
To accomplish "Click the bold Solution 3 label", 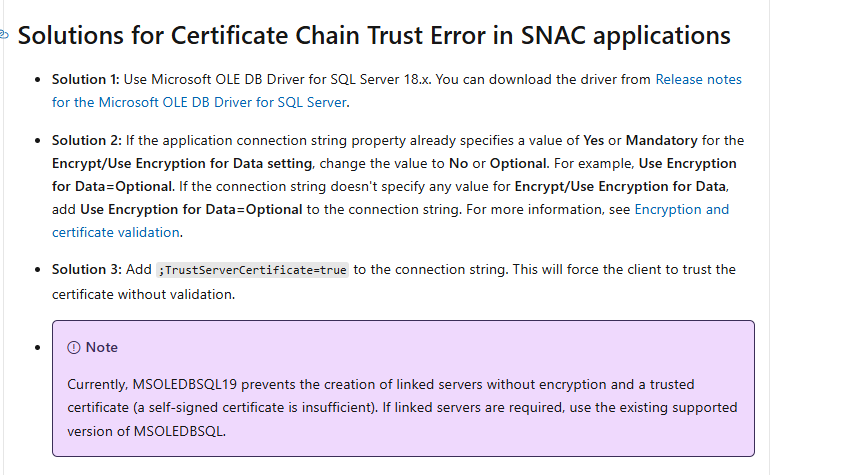I will click(x=87, y=270).
